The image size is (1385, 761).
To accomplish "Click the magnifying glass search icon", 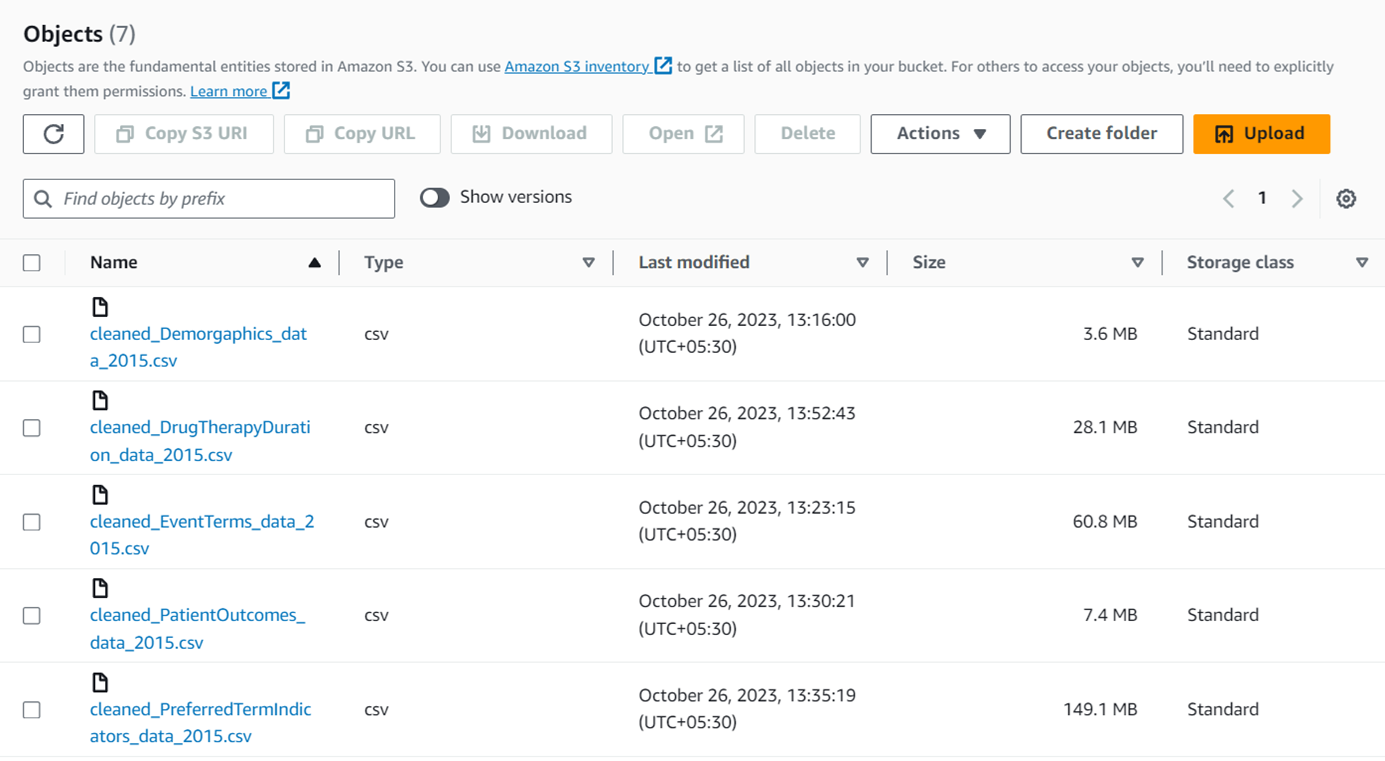I will (x=42, y=198).
